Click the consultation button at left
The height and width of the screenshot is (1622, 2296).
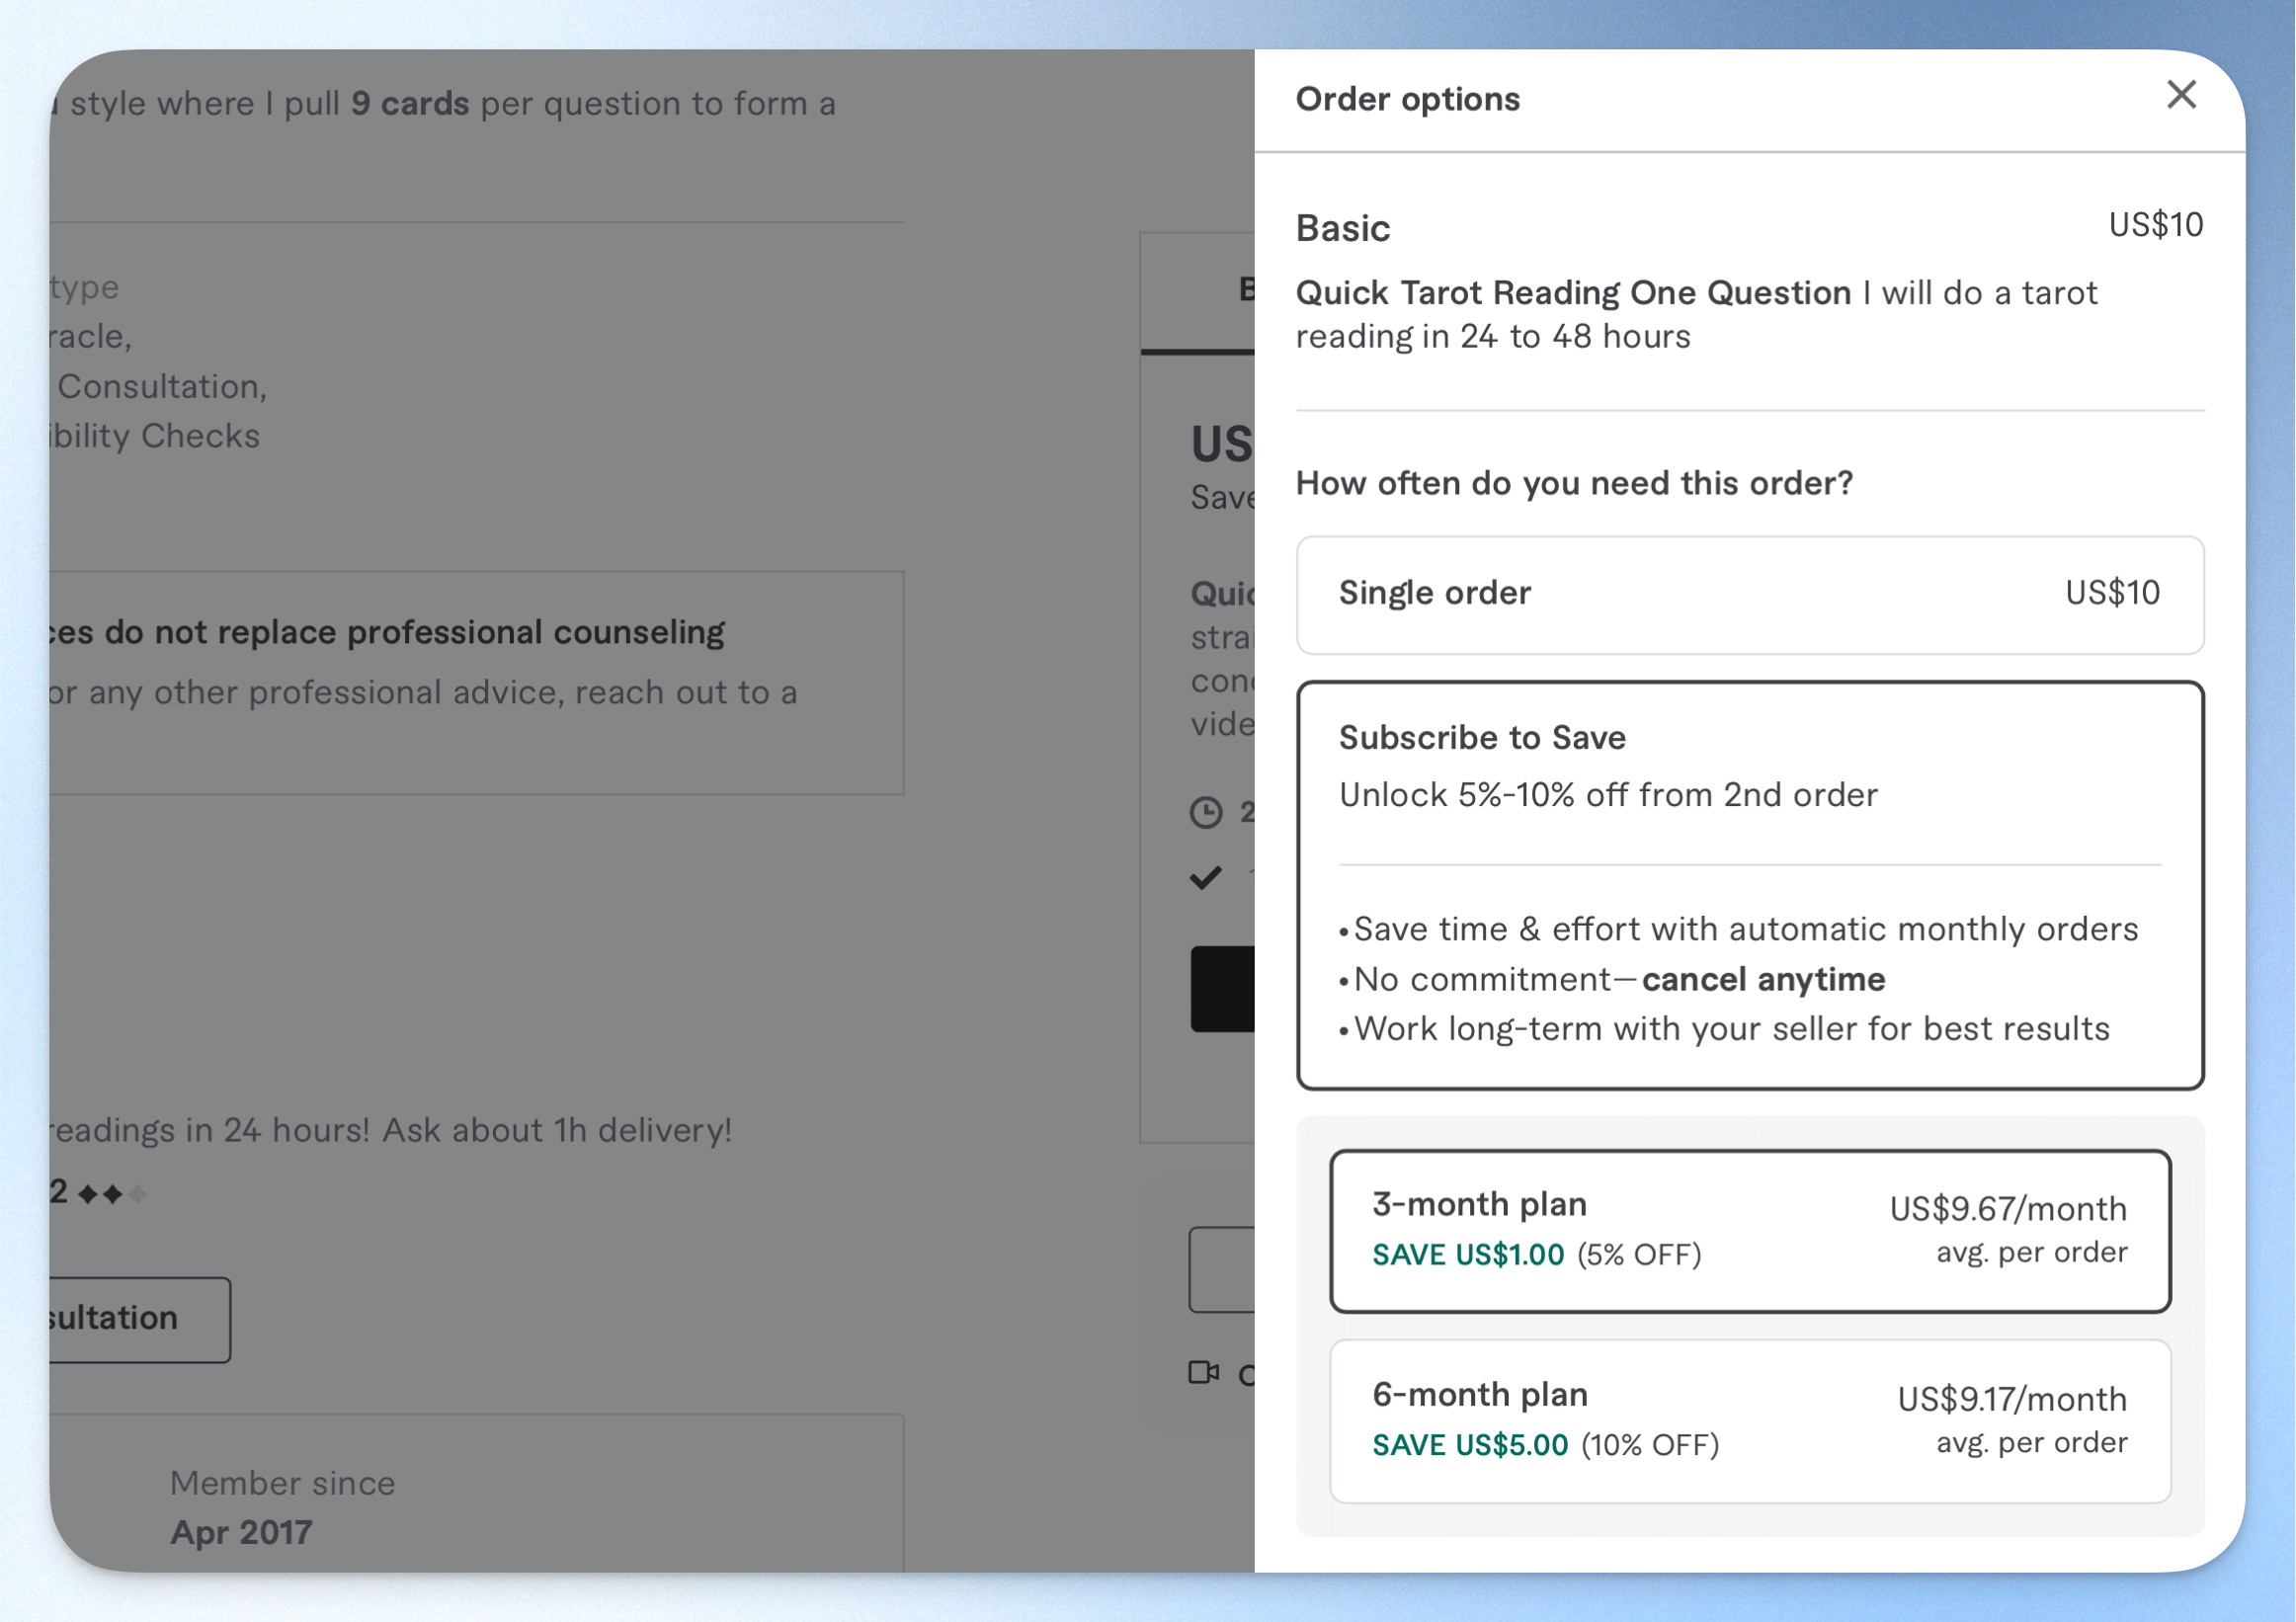140,1319
